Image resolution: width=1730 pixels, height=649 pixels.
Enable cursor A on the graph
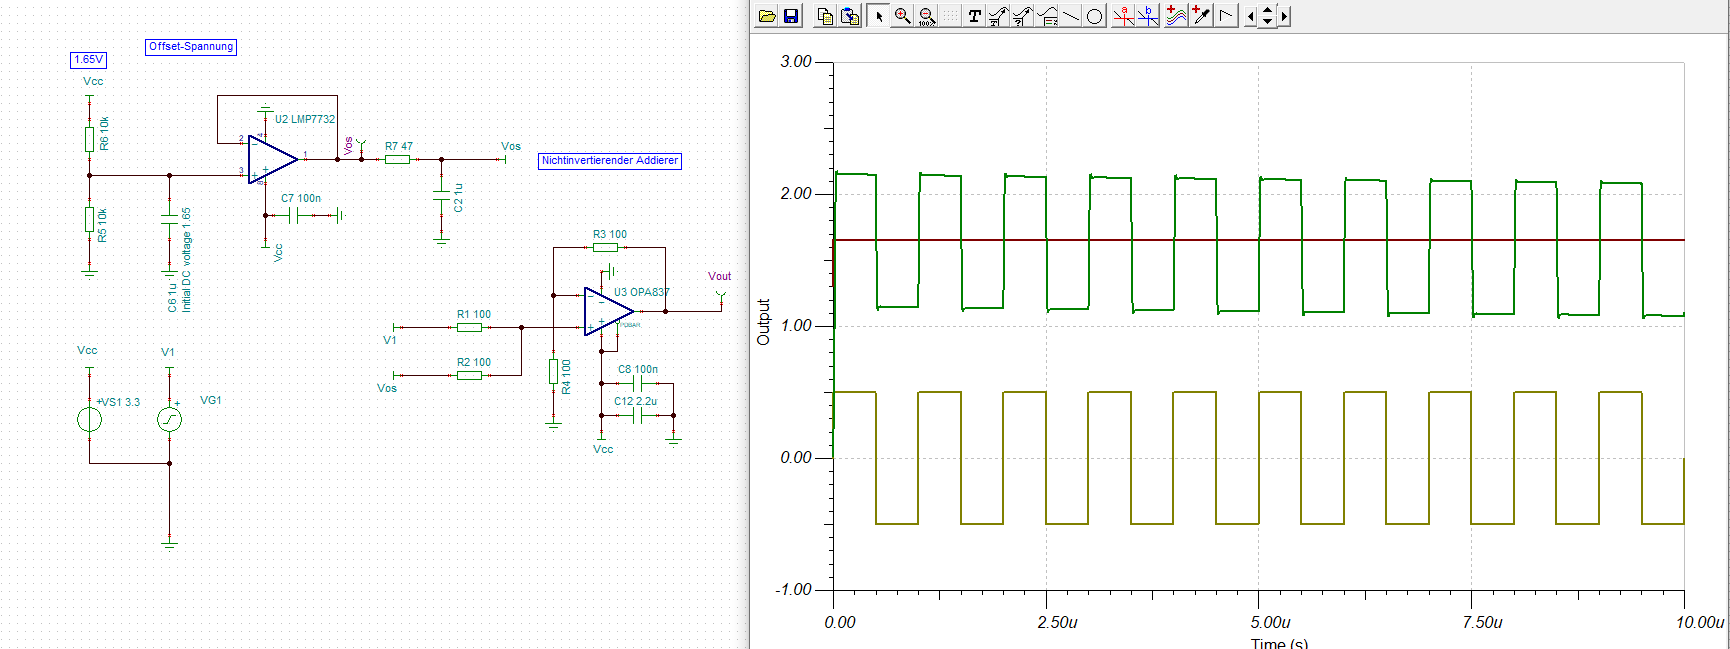(x=1124, y=16)
